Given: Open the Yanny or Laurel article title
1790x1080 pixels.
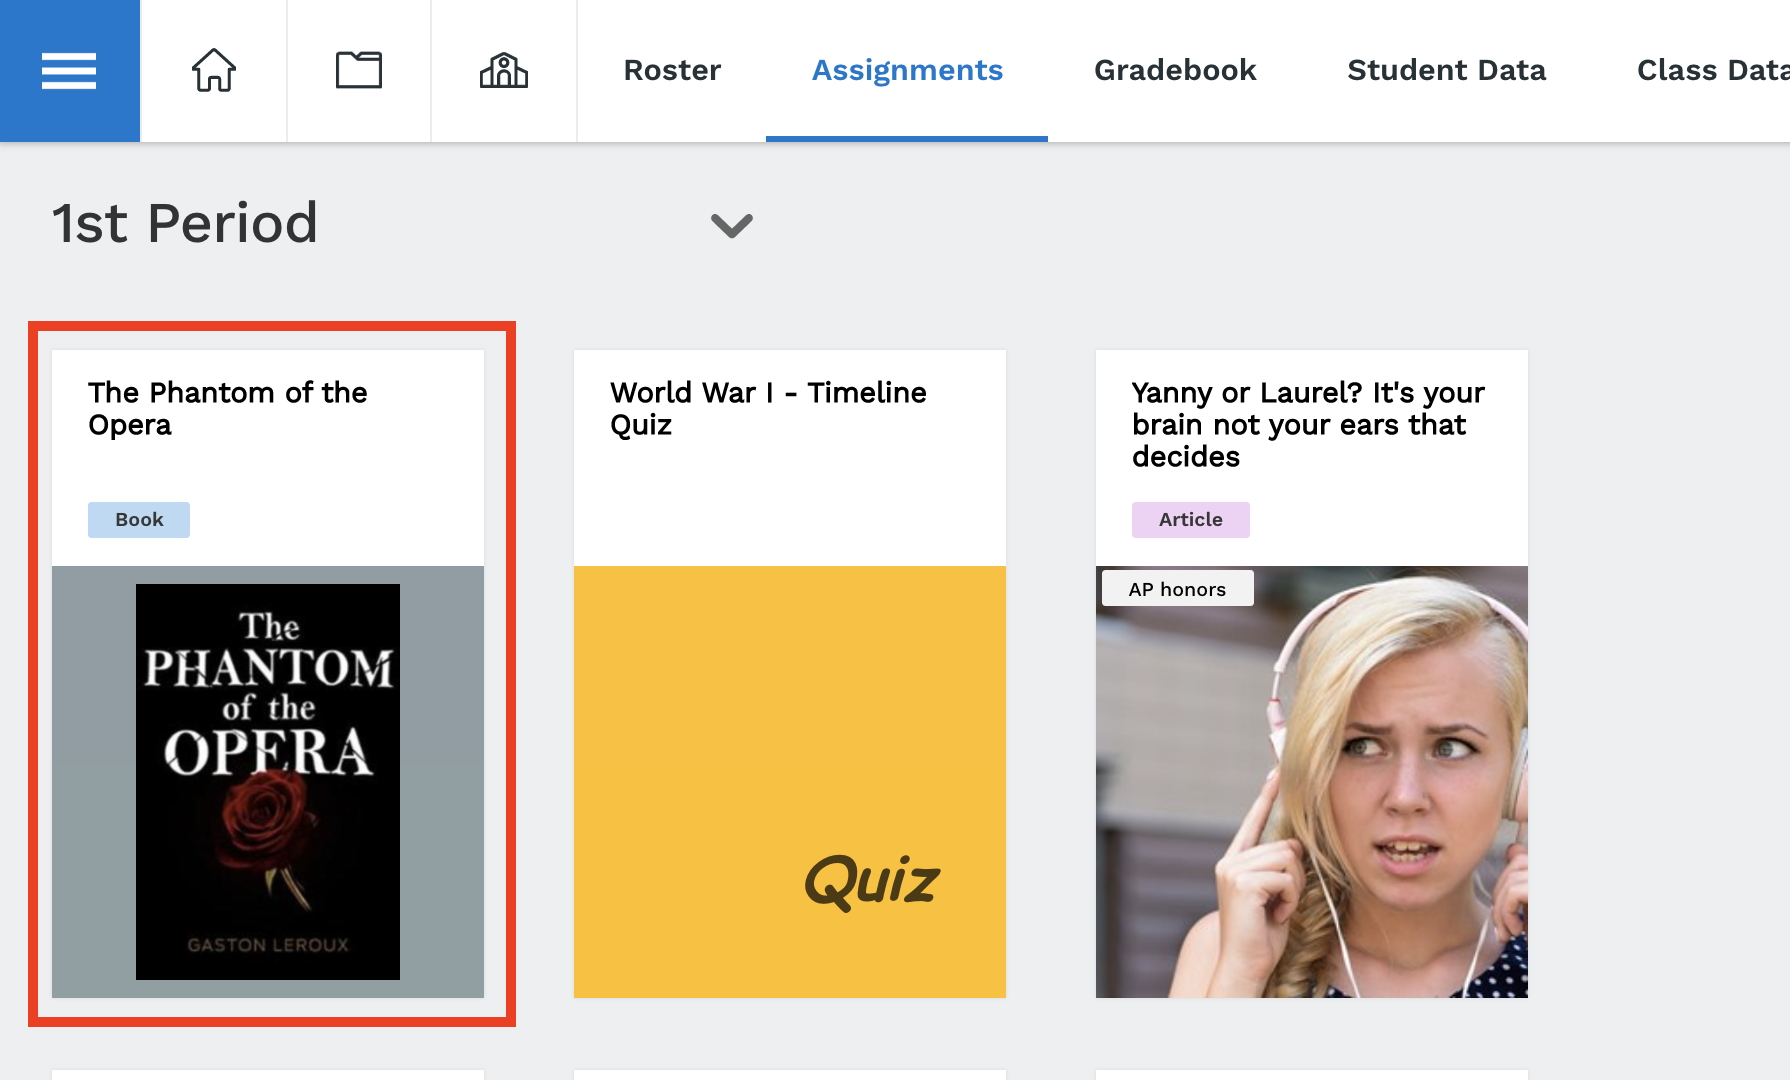Looking at the screenshot, I should pyautogui.click(x=1308, y=424).
